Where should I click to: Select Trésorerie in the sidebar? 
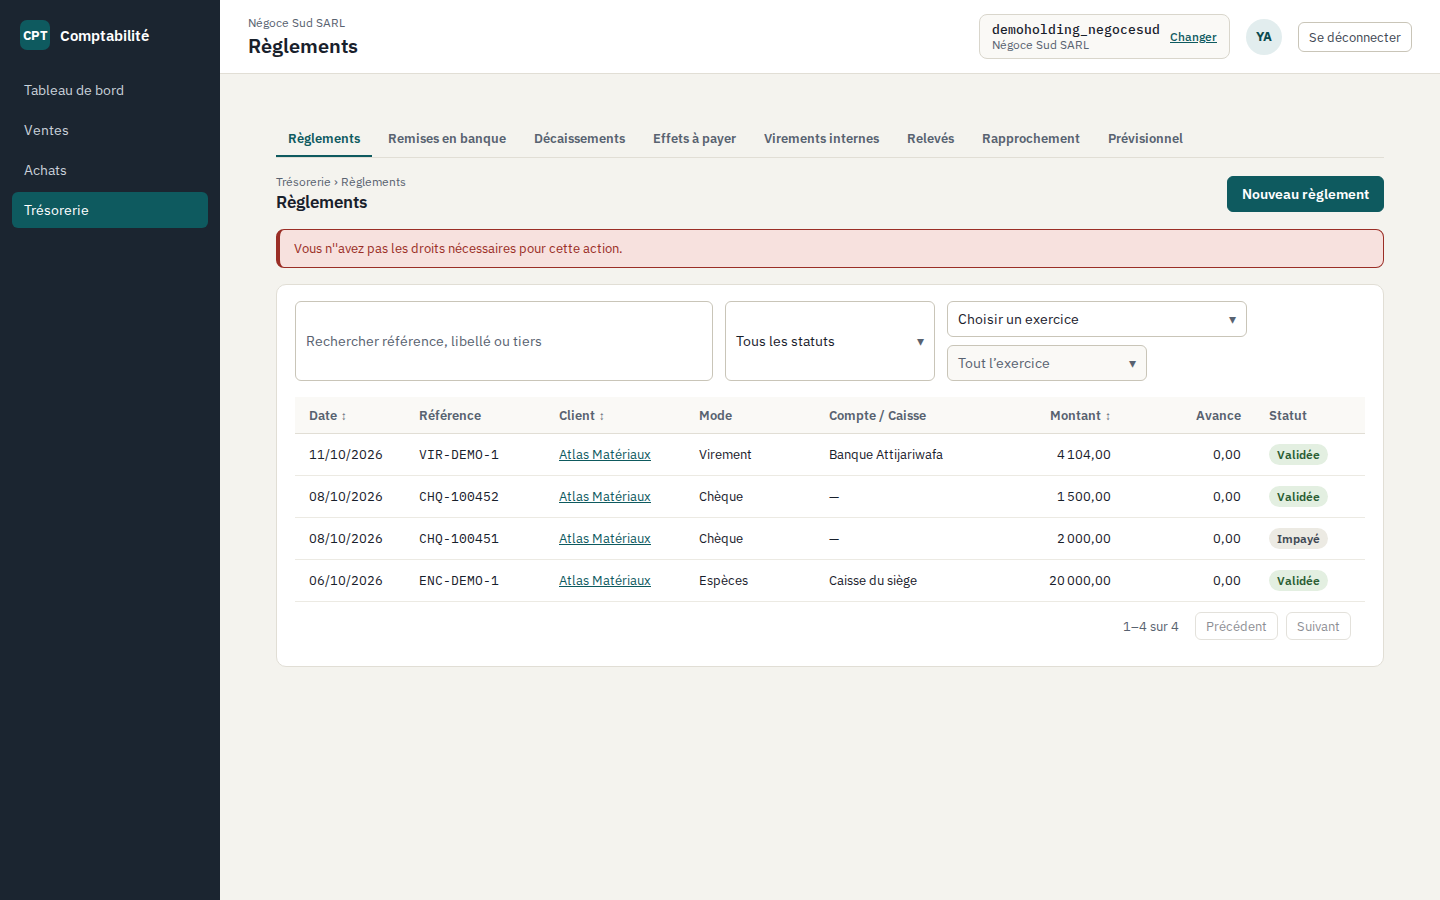click(110, 210)
